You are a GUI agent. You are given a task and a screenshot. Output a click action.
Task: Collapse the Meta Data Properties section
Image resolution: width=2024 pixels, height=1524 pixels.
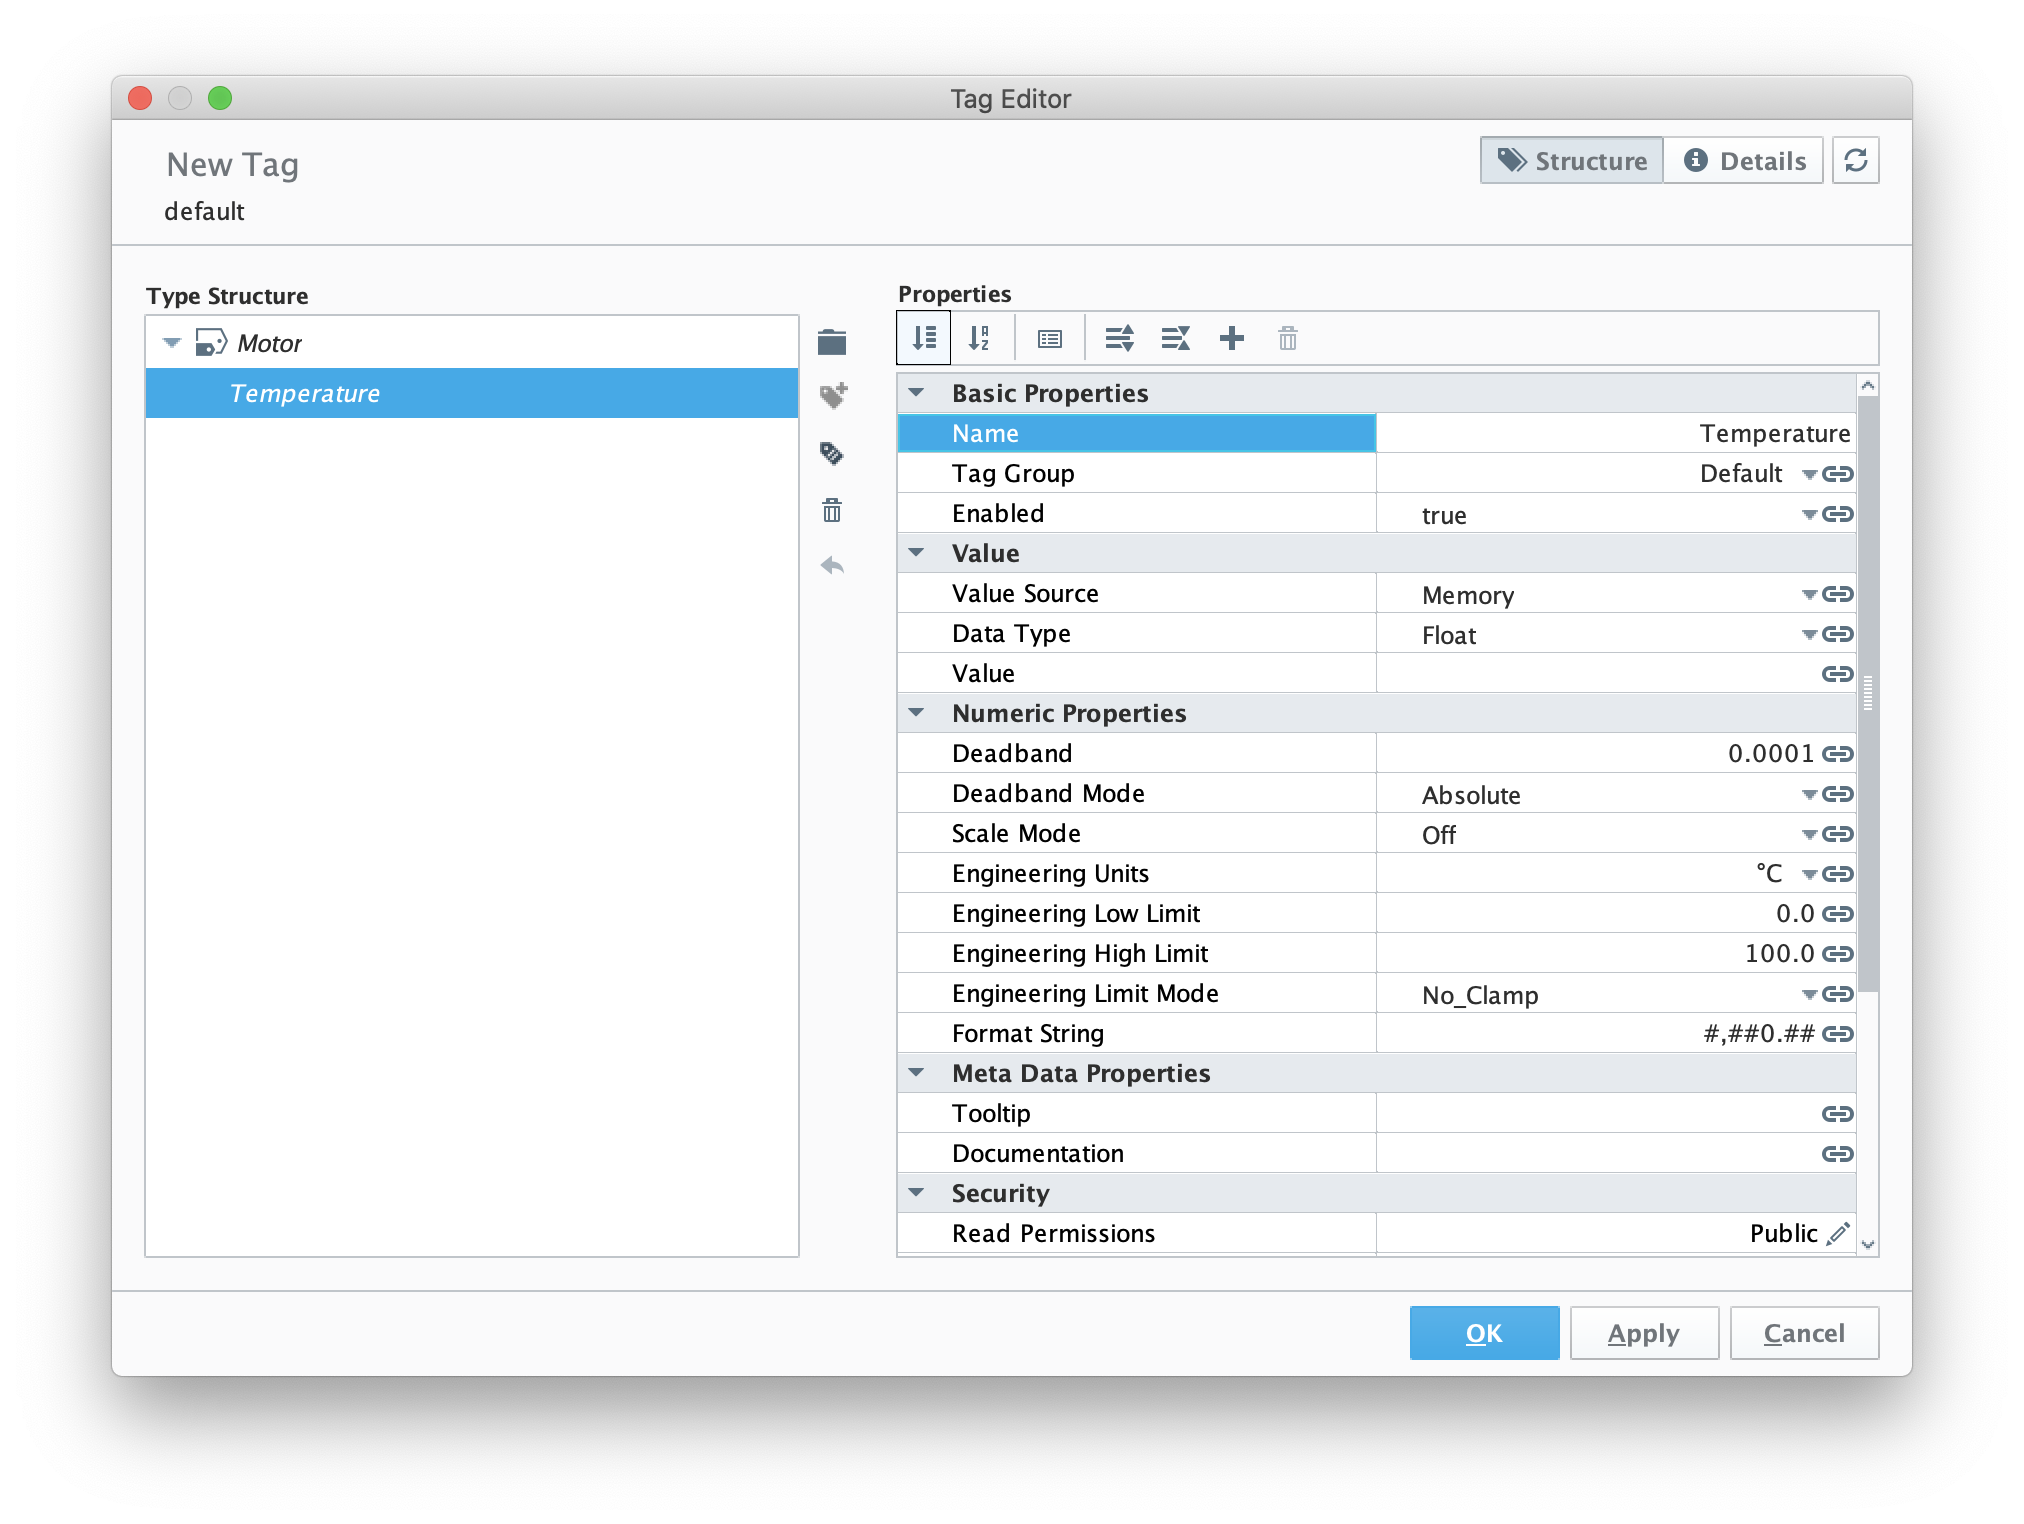[916, 1073]
